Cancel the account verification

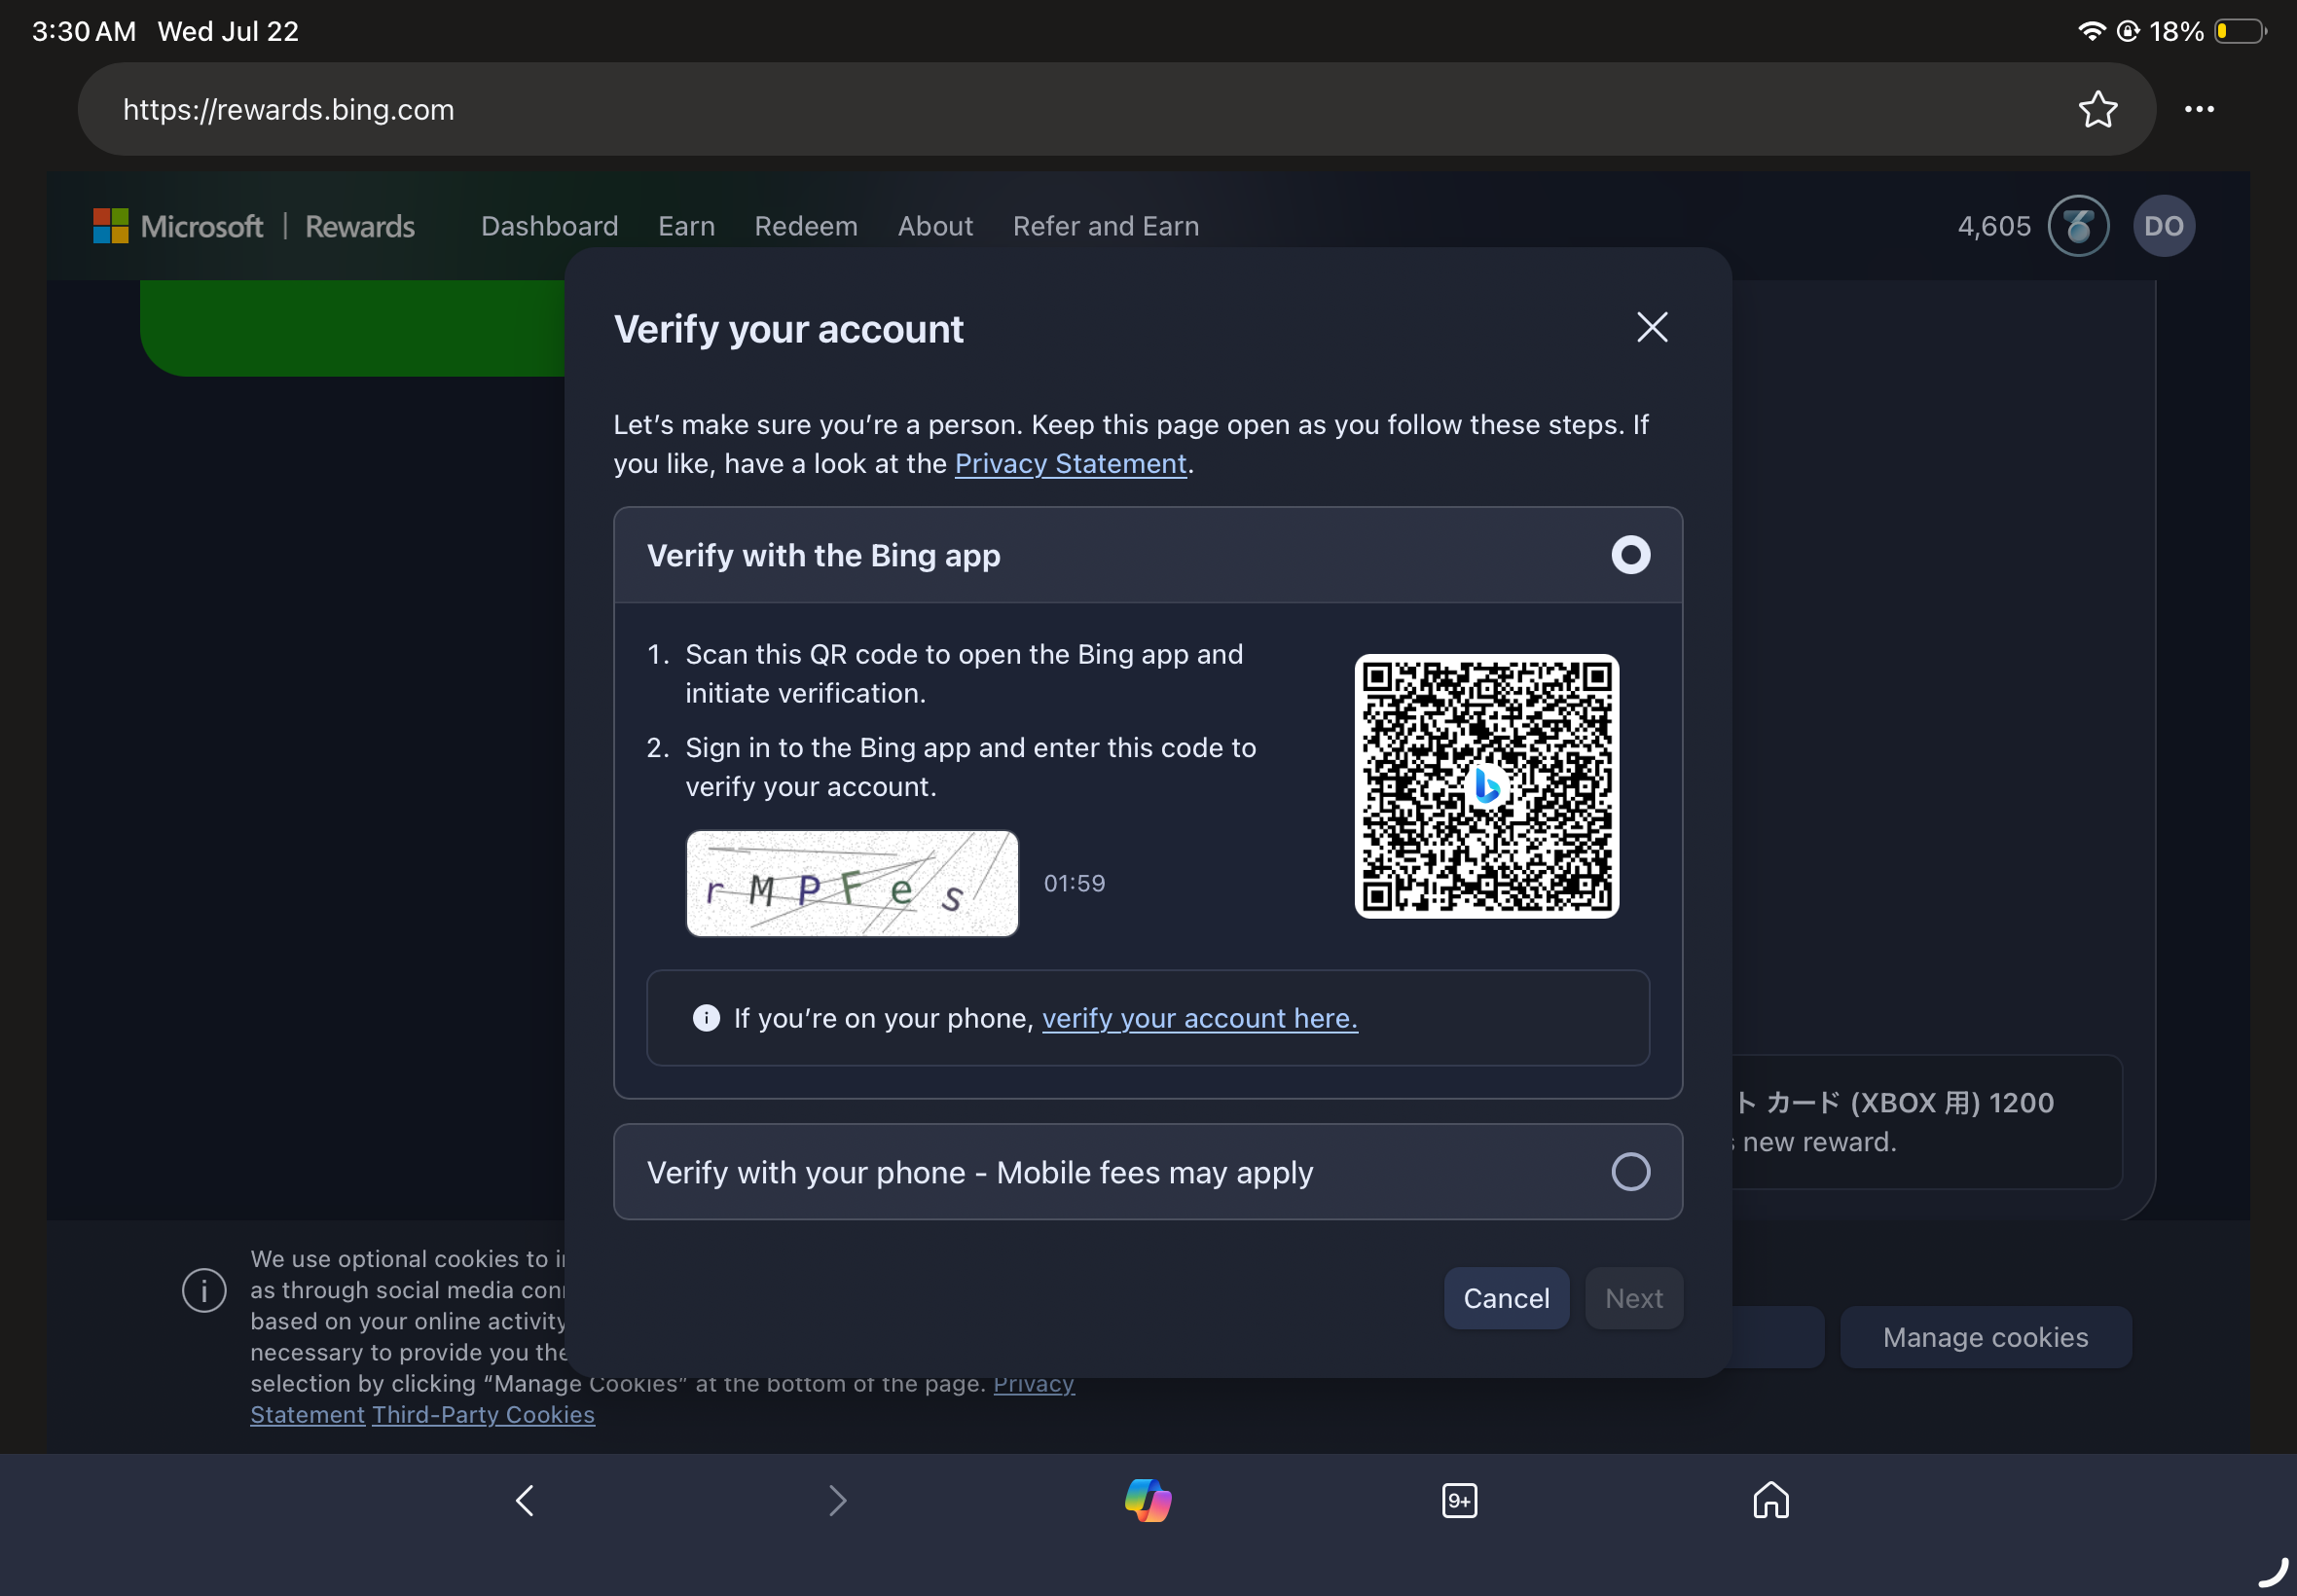(x=1506, y=1298)
